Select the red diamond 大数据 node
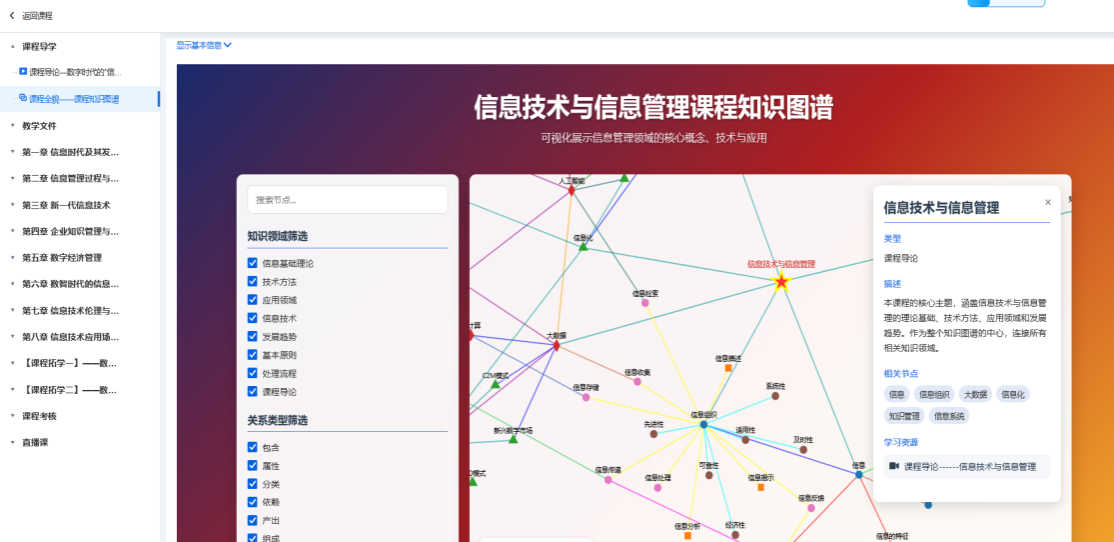 557,346
